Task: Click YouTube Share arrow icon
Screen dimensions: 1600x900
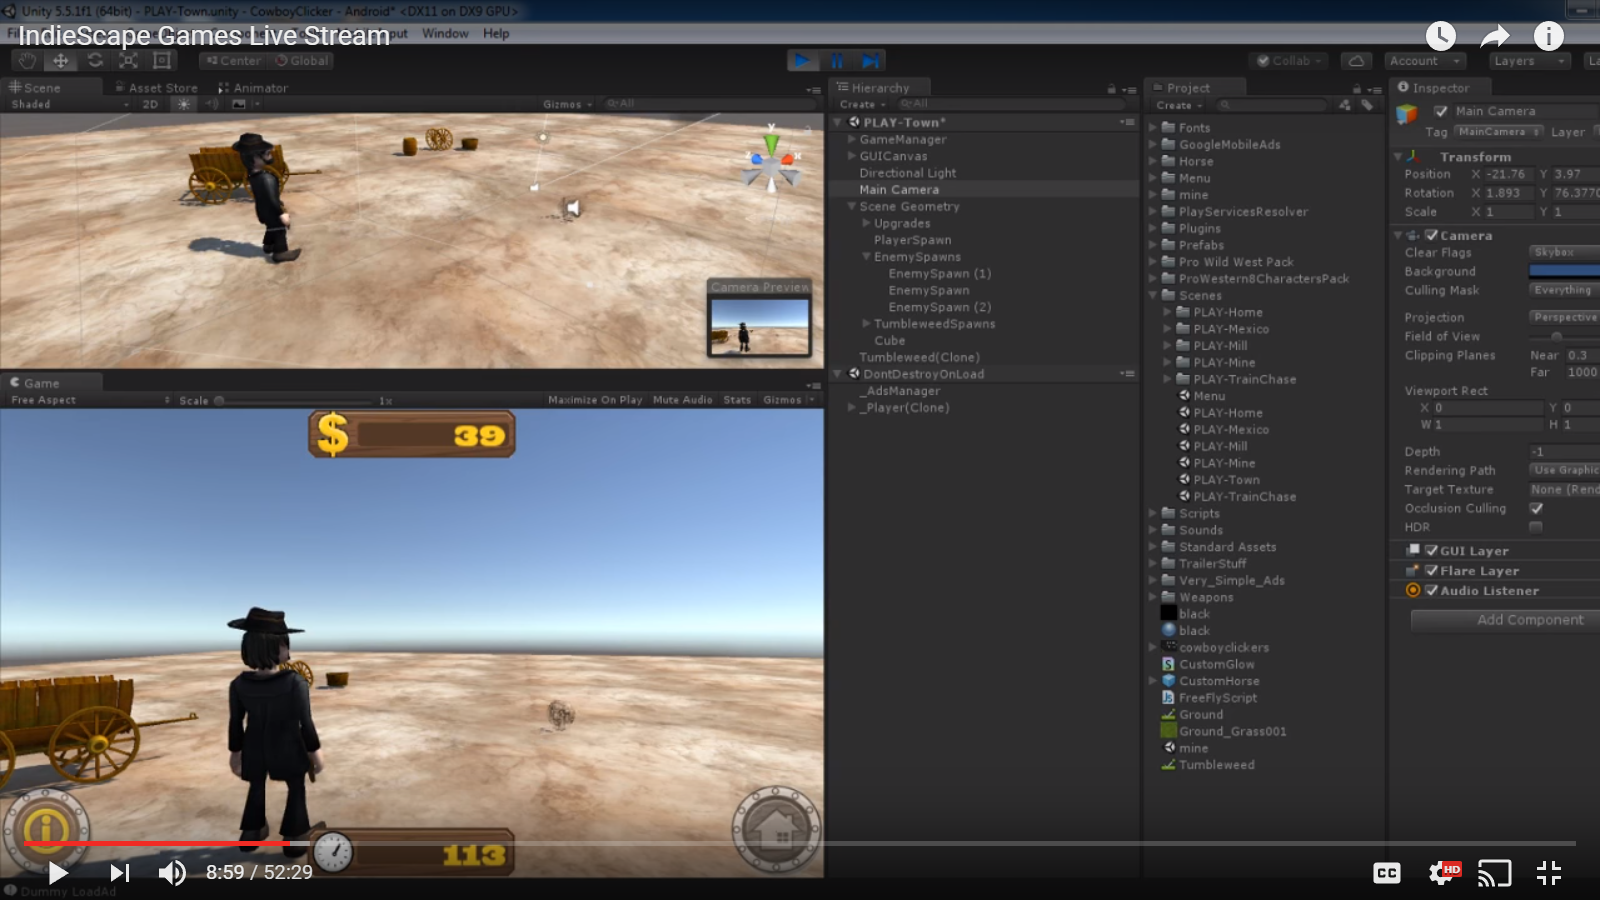Action: coord(1495,37)
